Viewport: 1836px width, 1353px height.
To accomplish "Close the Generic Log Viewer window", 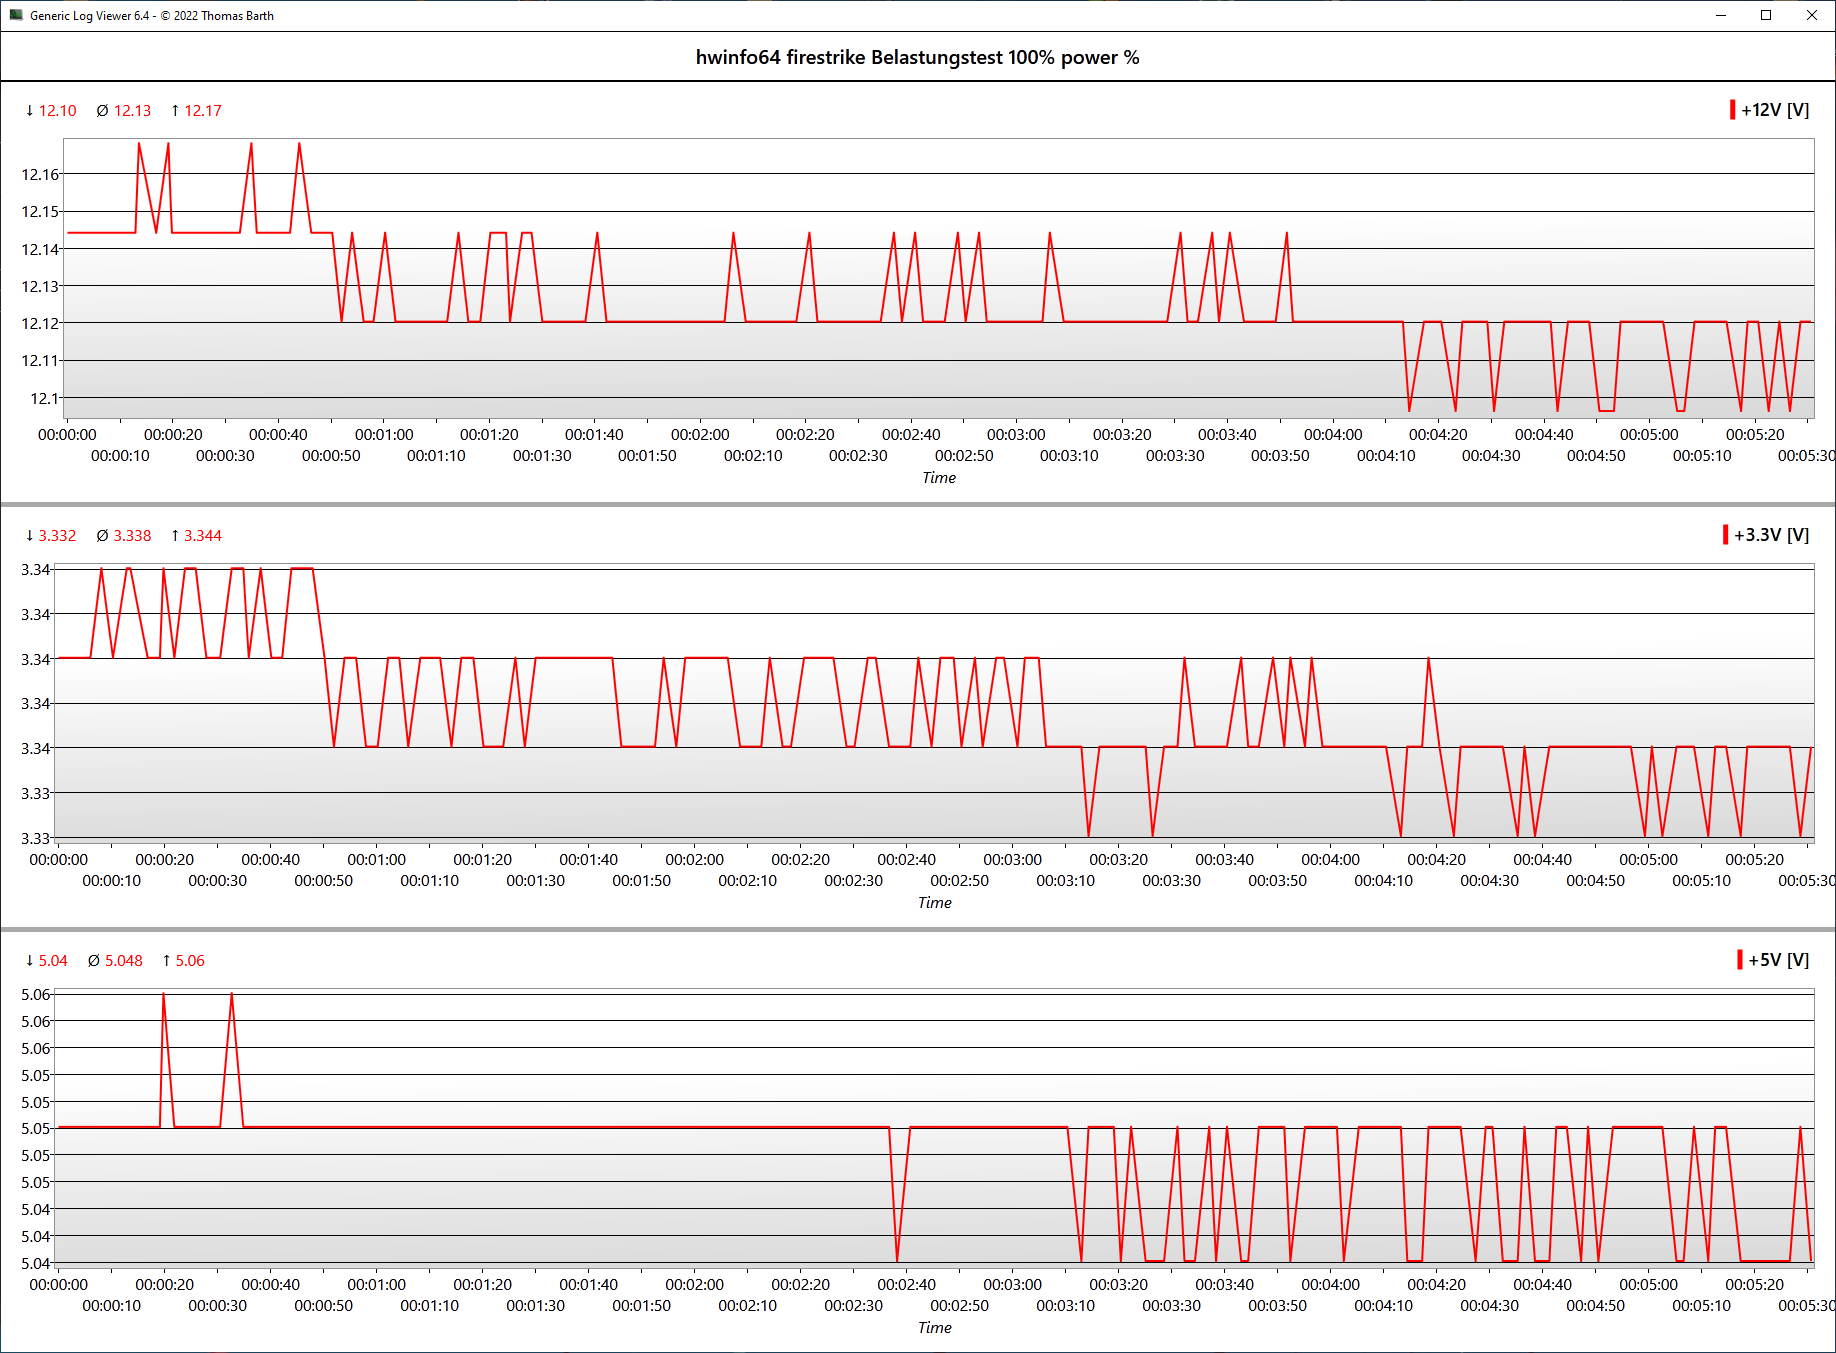I will [1812, 15].
